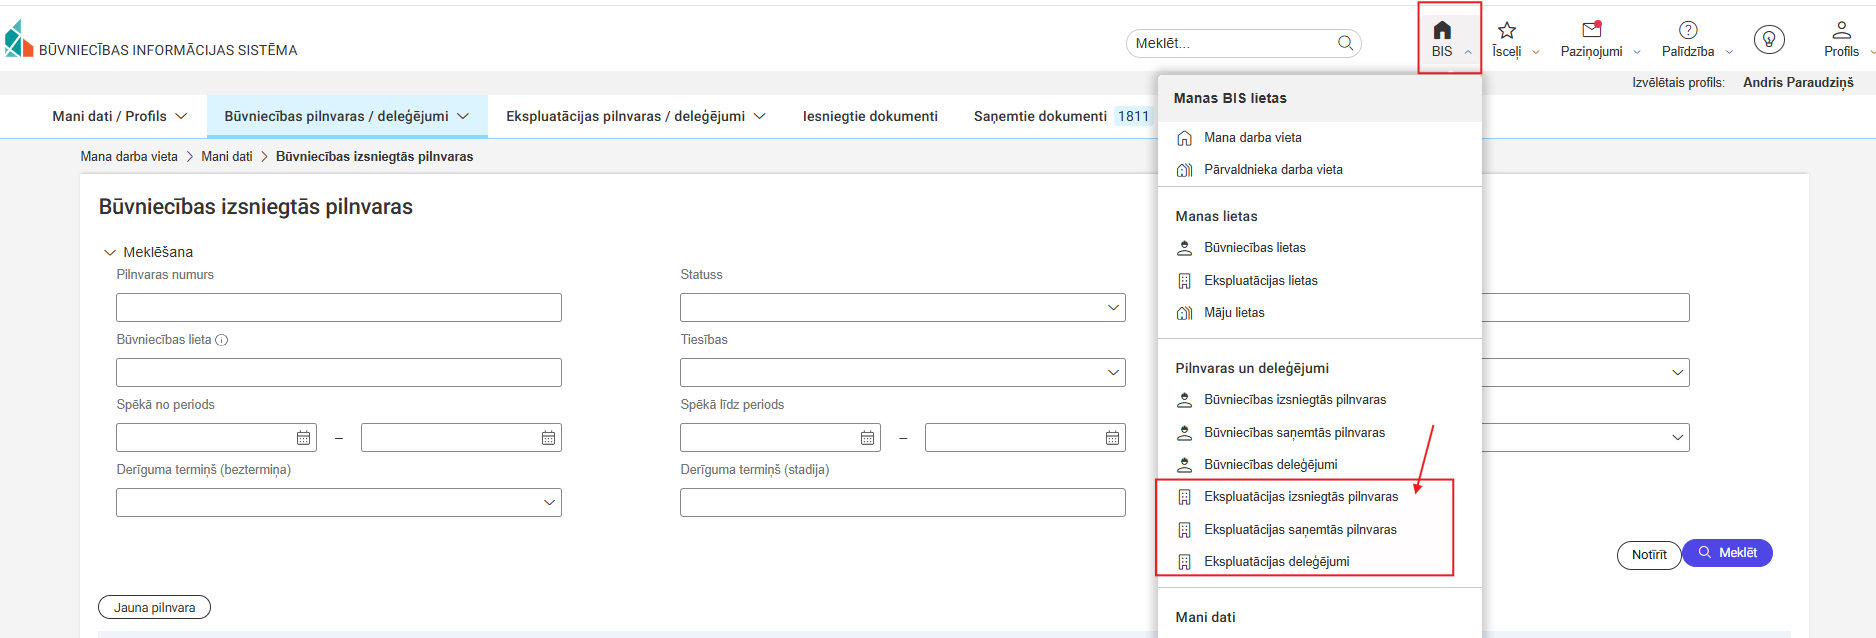Viewport: 1876px width, 638px height.
Task: Click the Jauna pilnvara button
Action: coord(154,608)
